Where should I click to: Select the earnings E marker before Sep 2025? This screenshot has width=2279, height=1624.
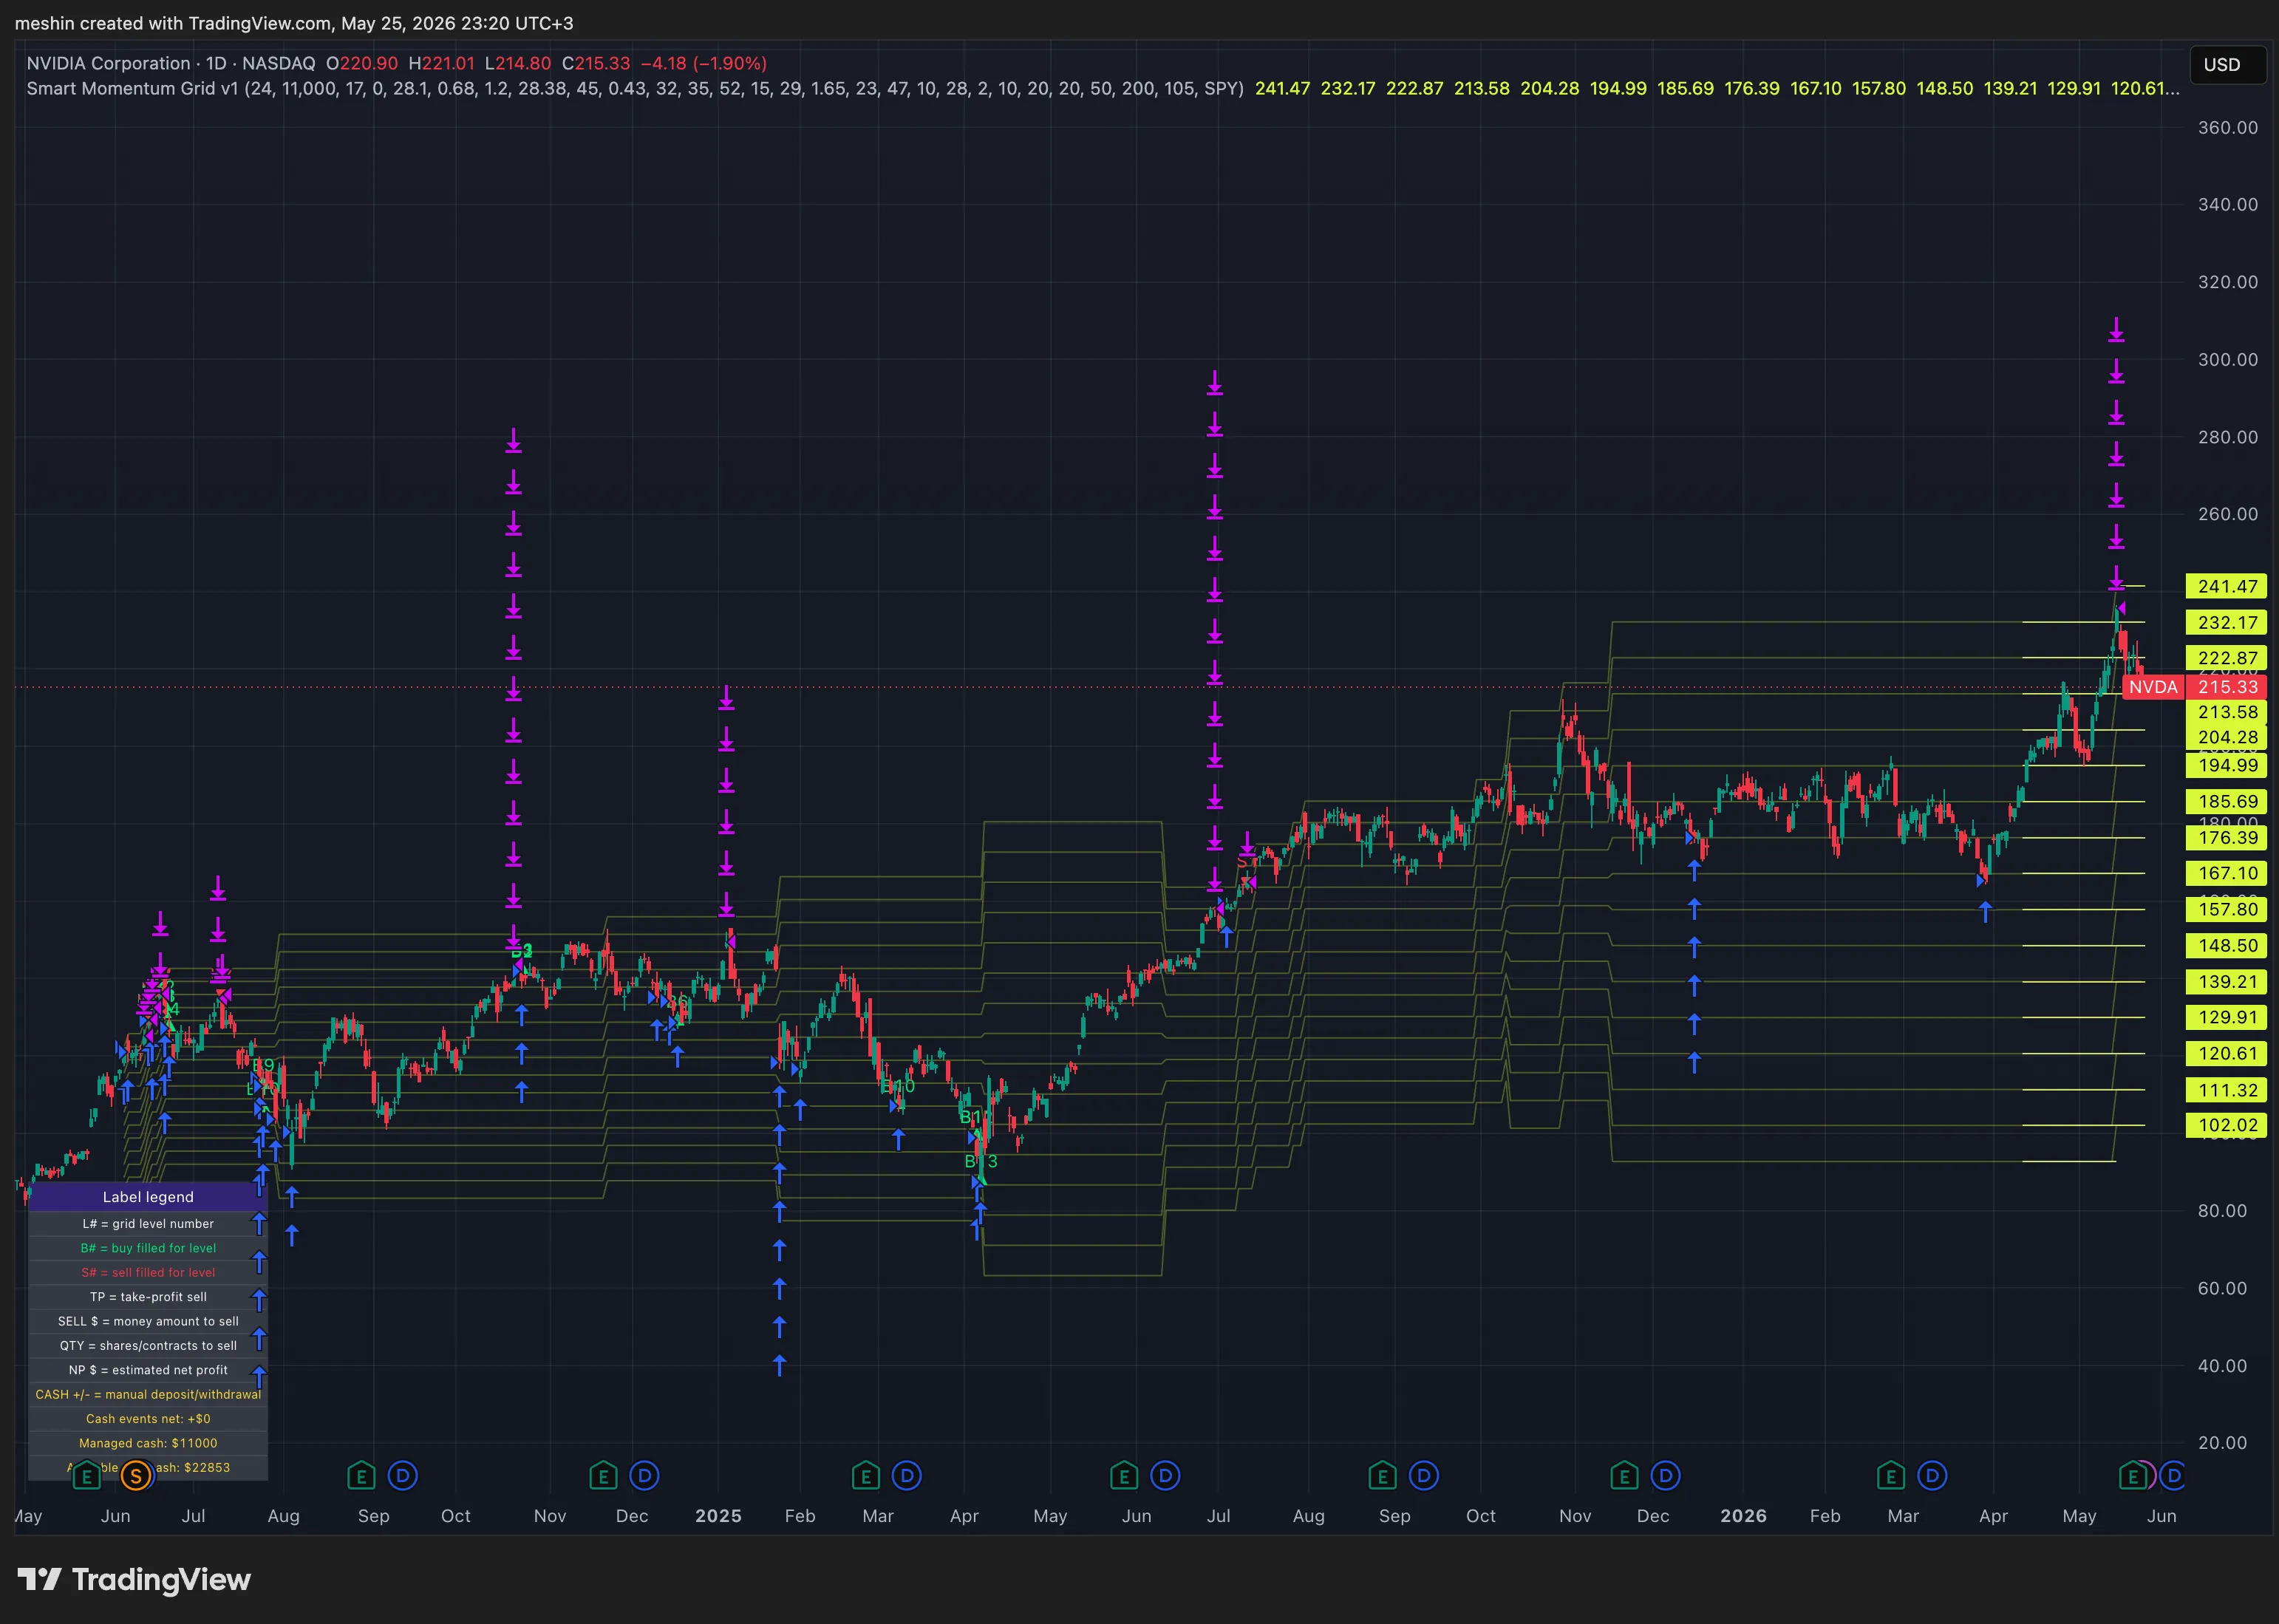point(1382,1475)
